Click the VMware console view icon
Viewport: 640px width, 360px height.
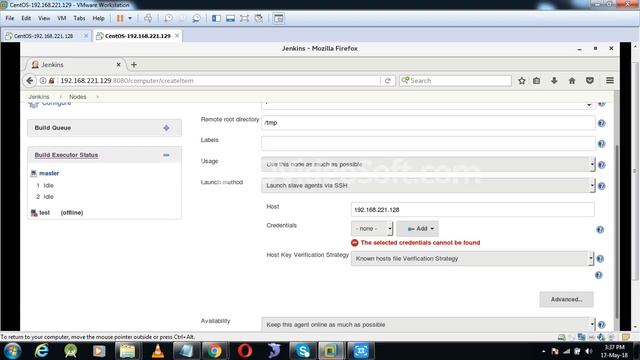point(230,18)
